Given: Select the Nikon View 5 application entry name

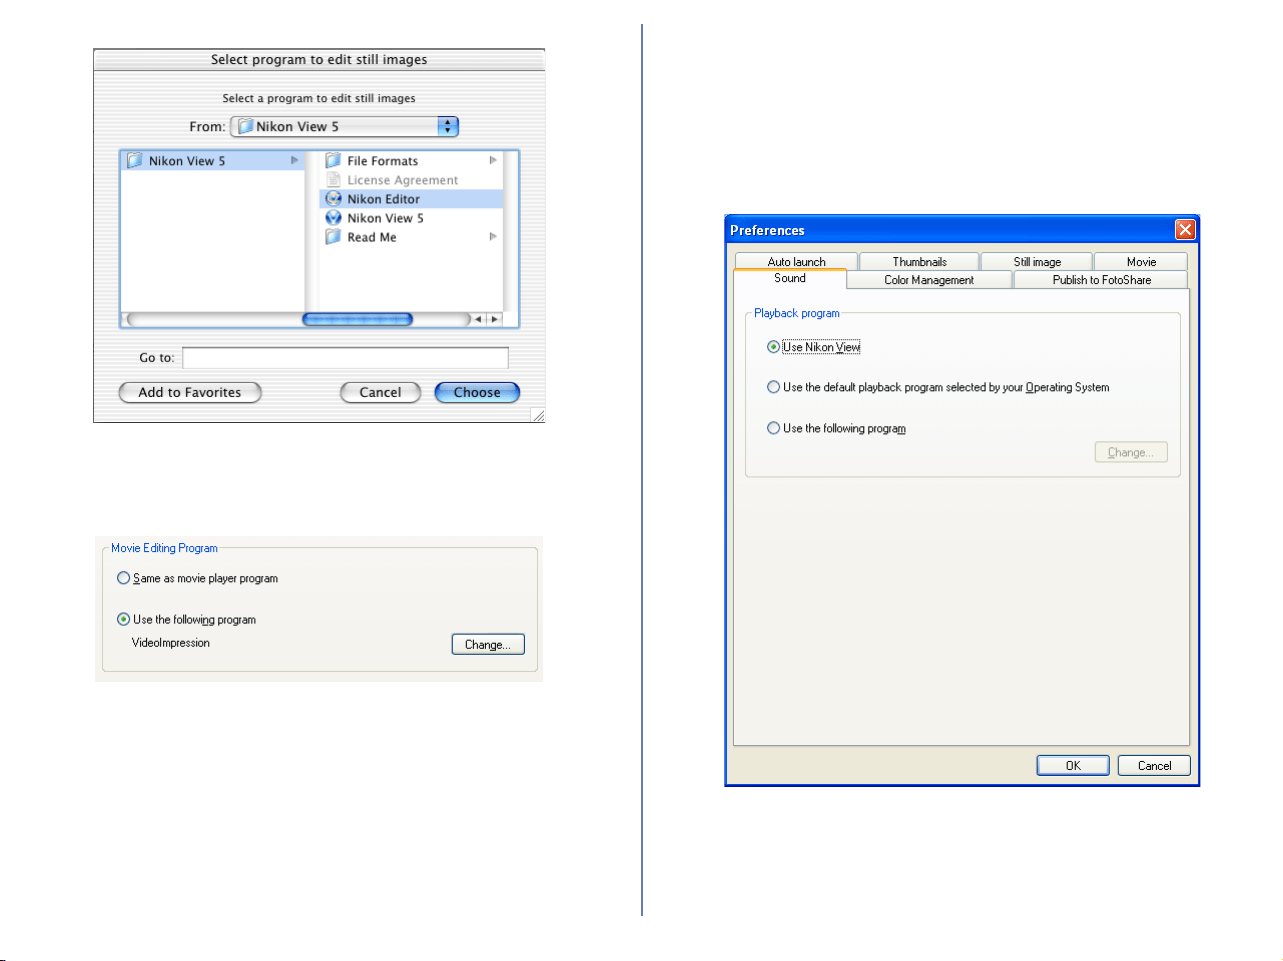Looking at the screenshot, I should pyautogui.click(x=385, y=218).
